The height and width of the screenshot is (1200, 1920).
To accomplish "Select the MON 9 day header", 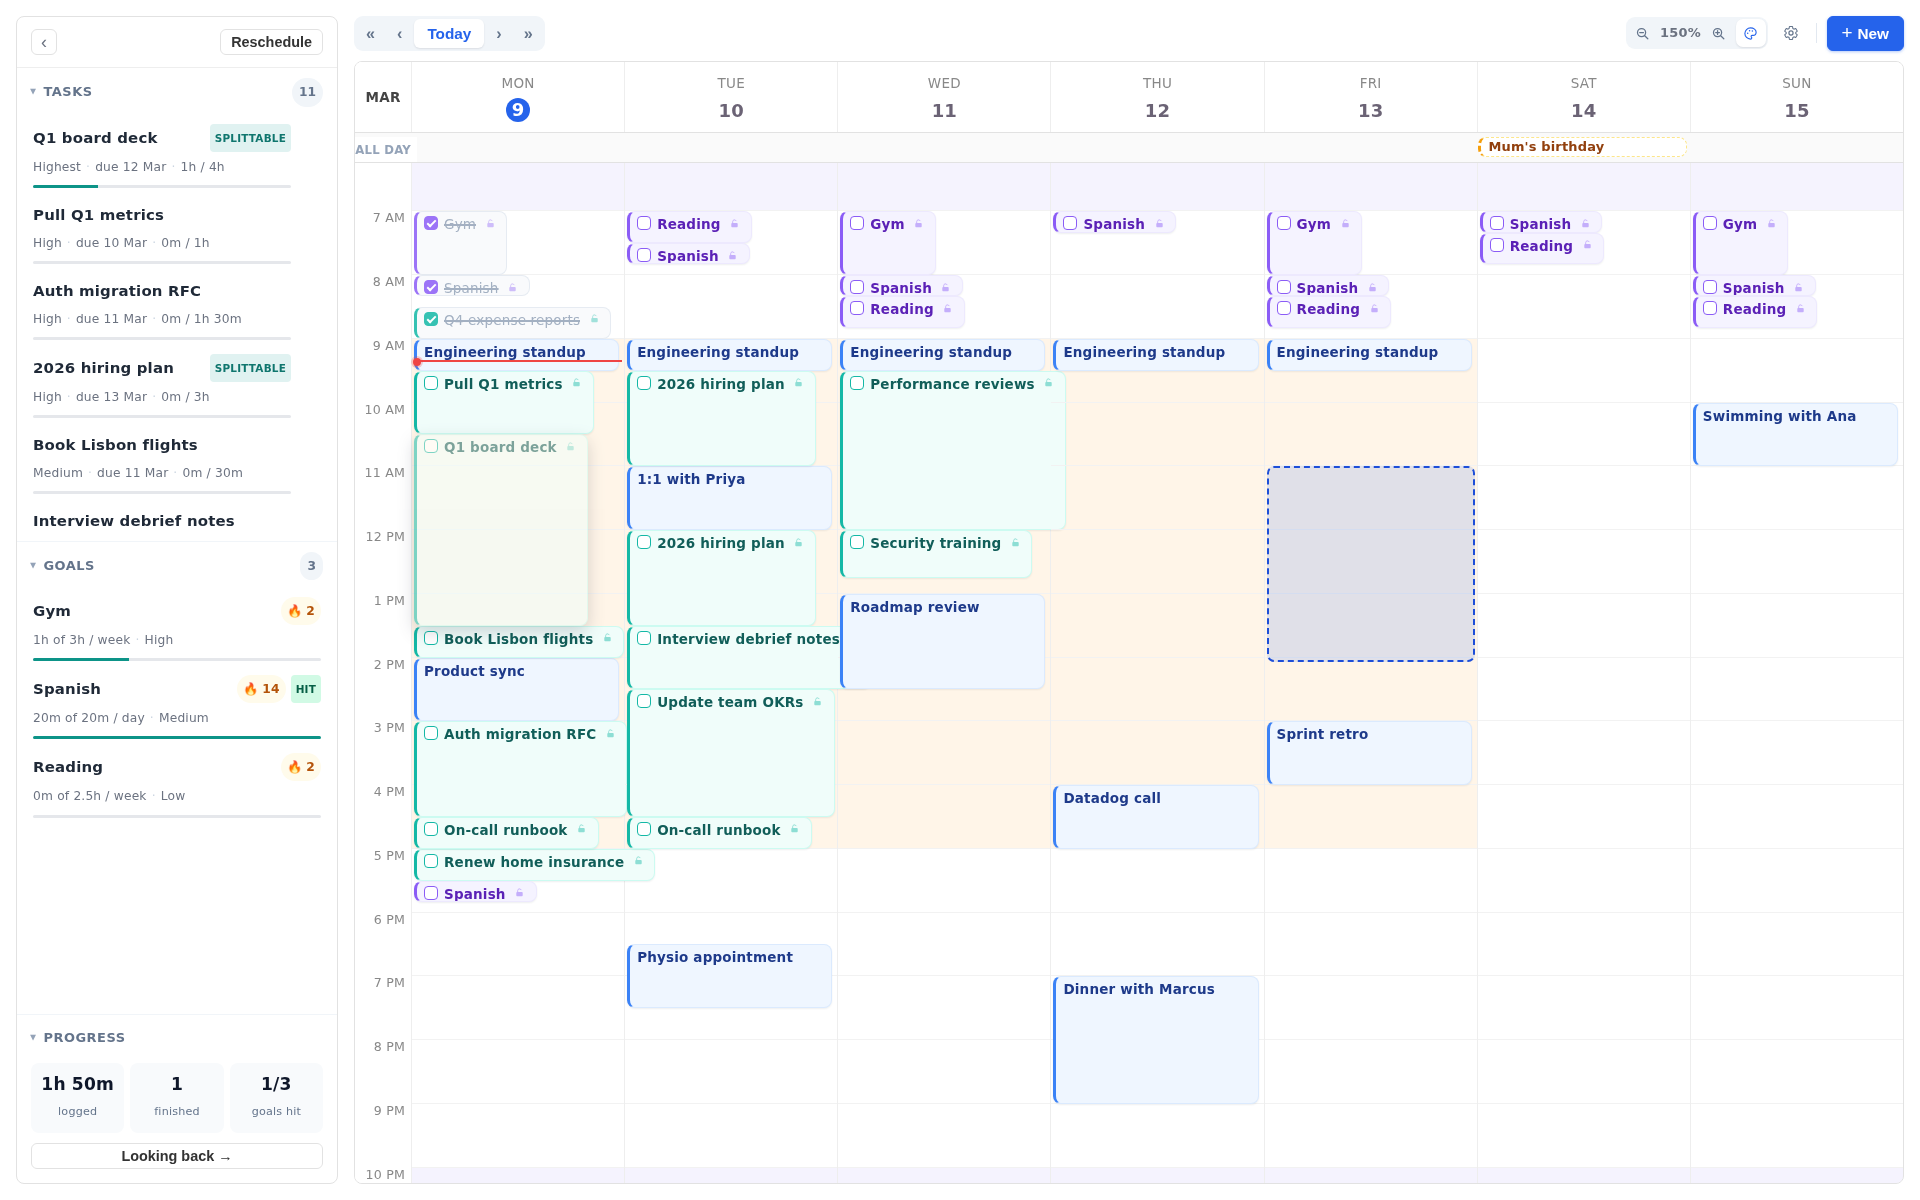I will [x=518, y=98].
